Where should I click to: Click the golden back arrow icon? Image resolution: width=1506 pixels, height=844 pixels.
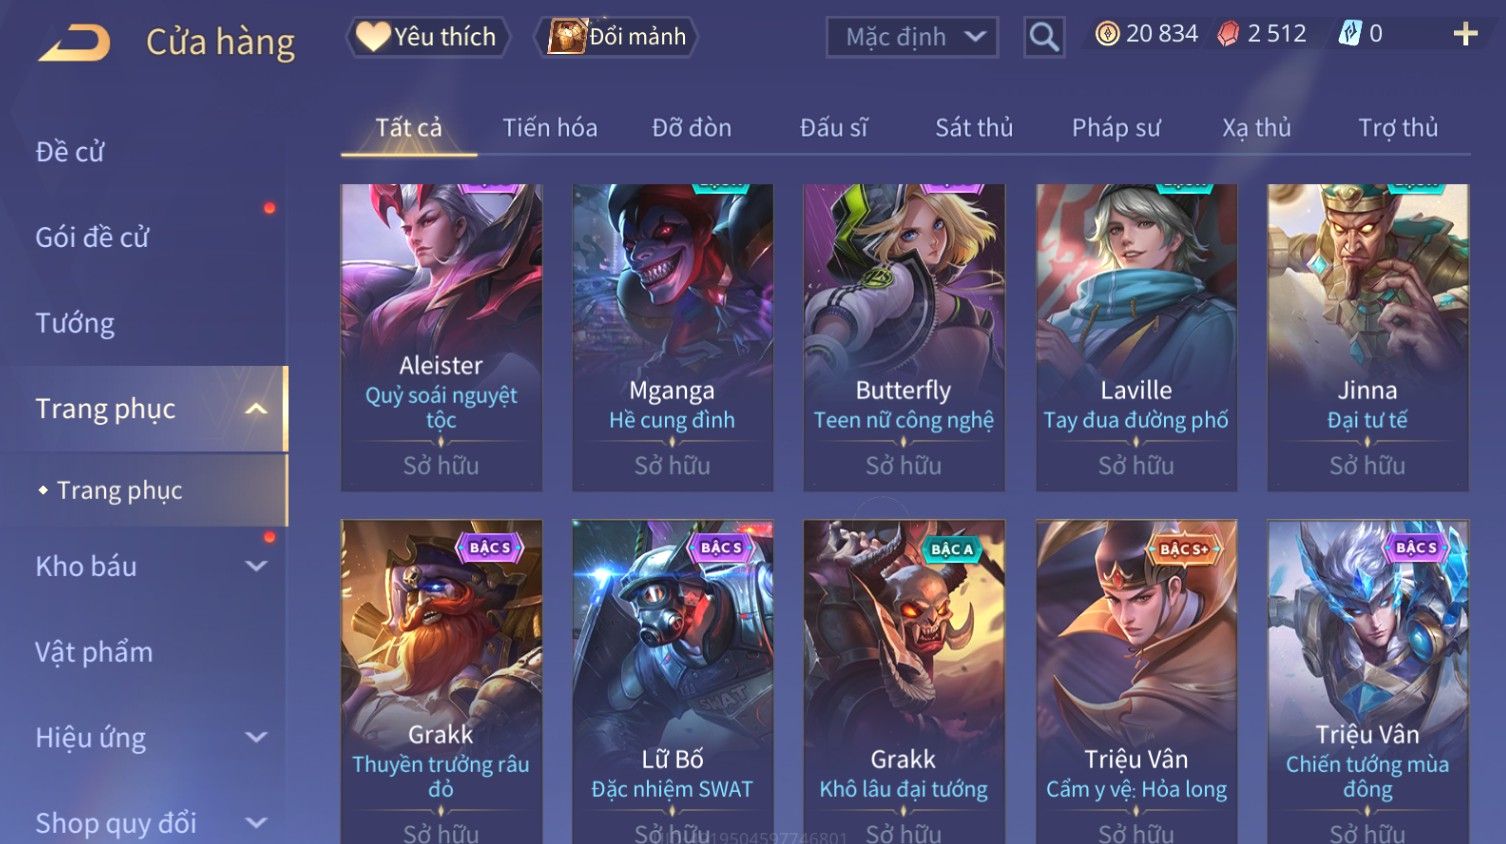[x=74, y=42]
